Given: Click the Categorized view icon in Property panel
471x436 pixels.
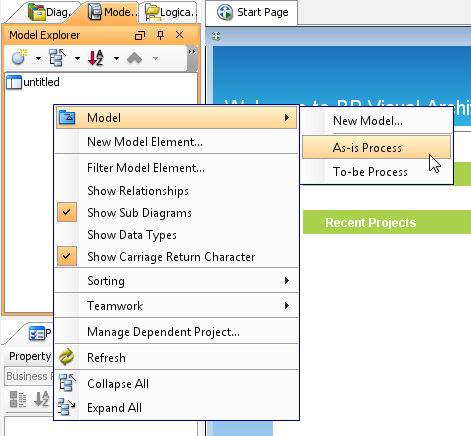Looking at the screenshot, I should click(x=18, y=399).
